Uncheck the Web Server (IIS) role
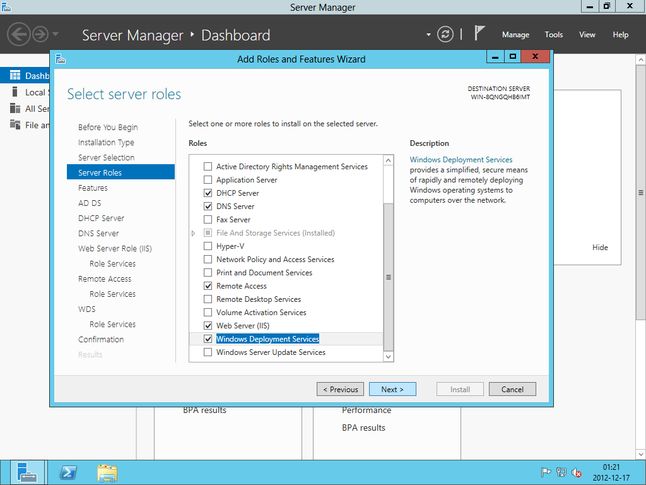Image resolution: width=646 pixels, height=485 pixels. click(208, 326)
